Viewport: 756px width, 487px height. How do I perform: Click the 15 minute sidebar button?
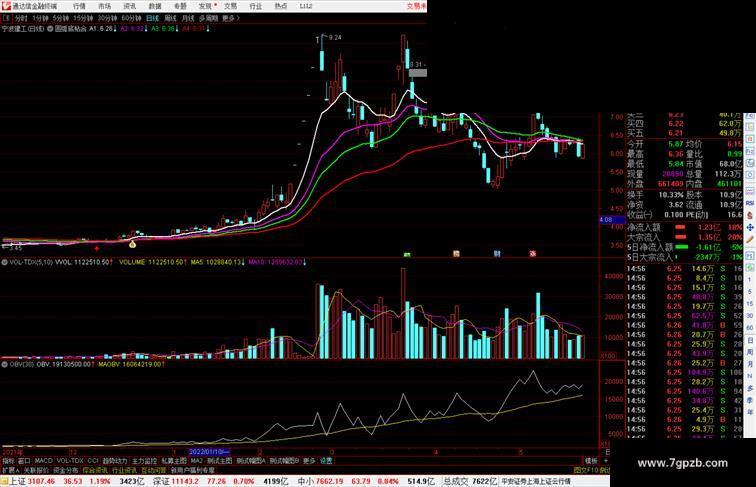[x=750, y=304]
